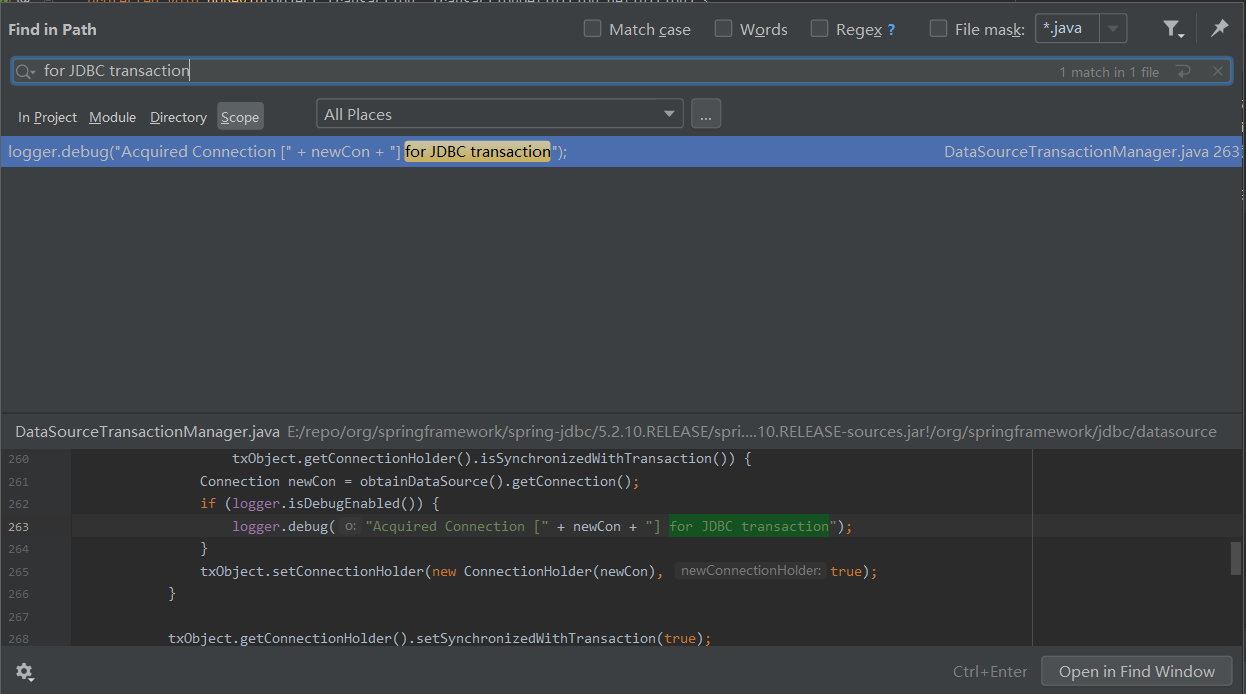The image size is (1246, 694).
Task: Click DataSourceTransactionManager.java preview file title
Action: click(148, 432)
